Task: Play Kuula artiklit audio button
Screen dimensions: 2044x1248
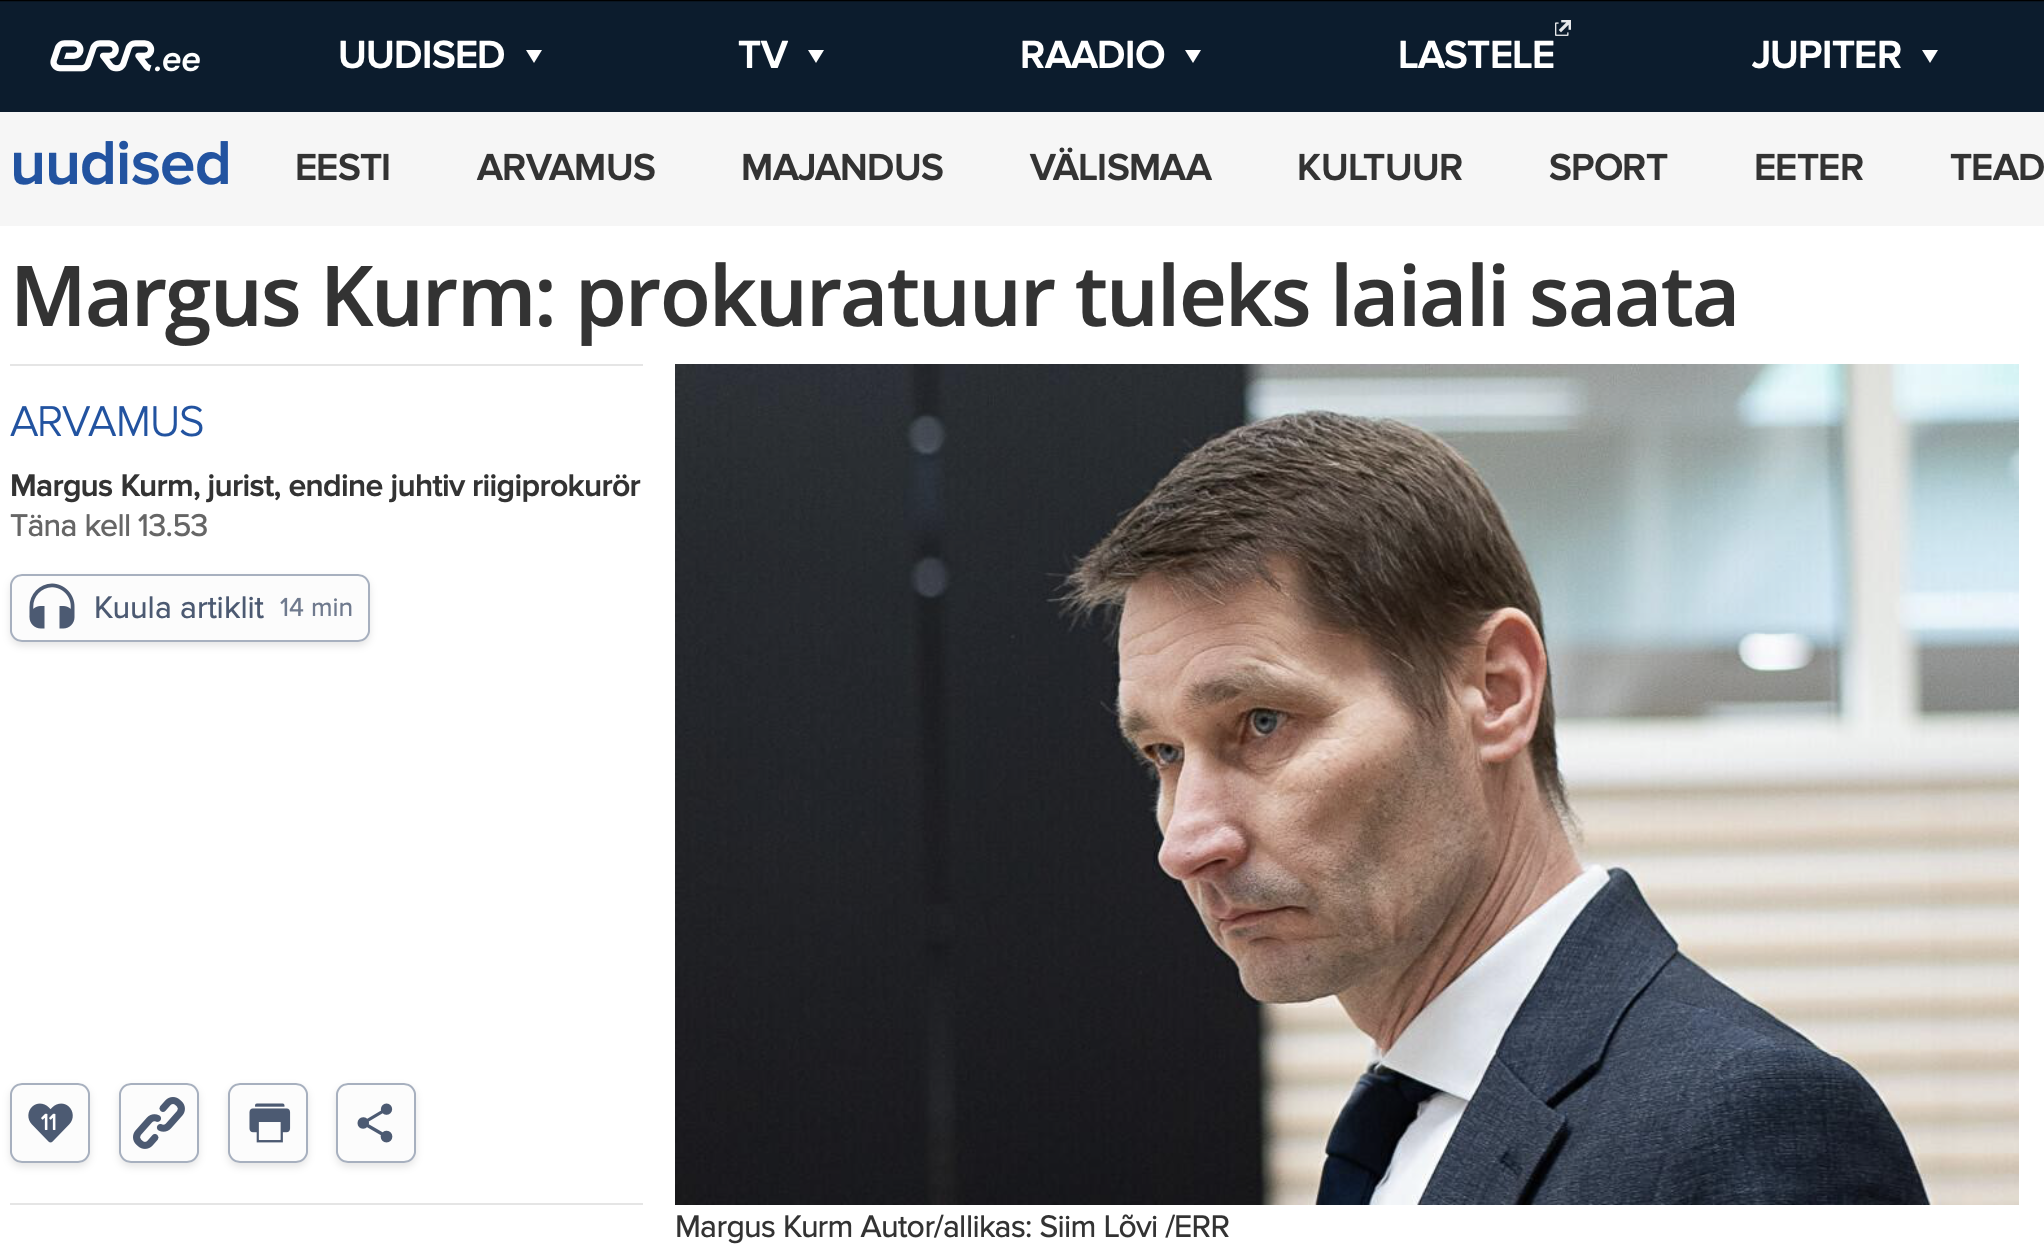Action: [x=190, y=608]
